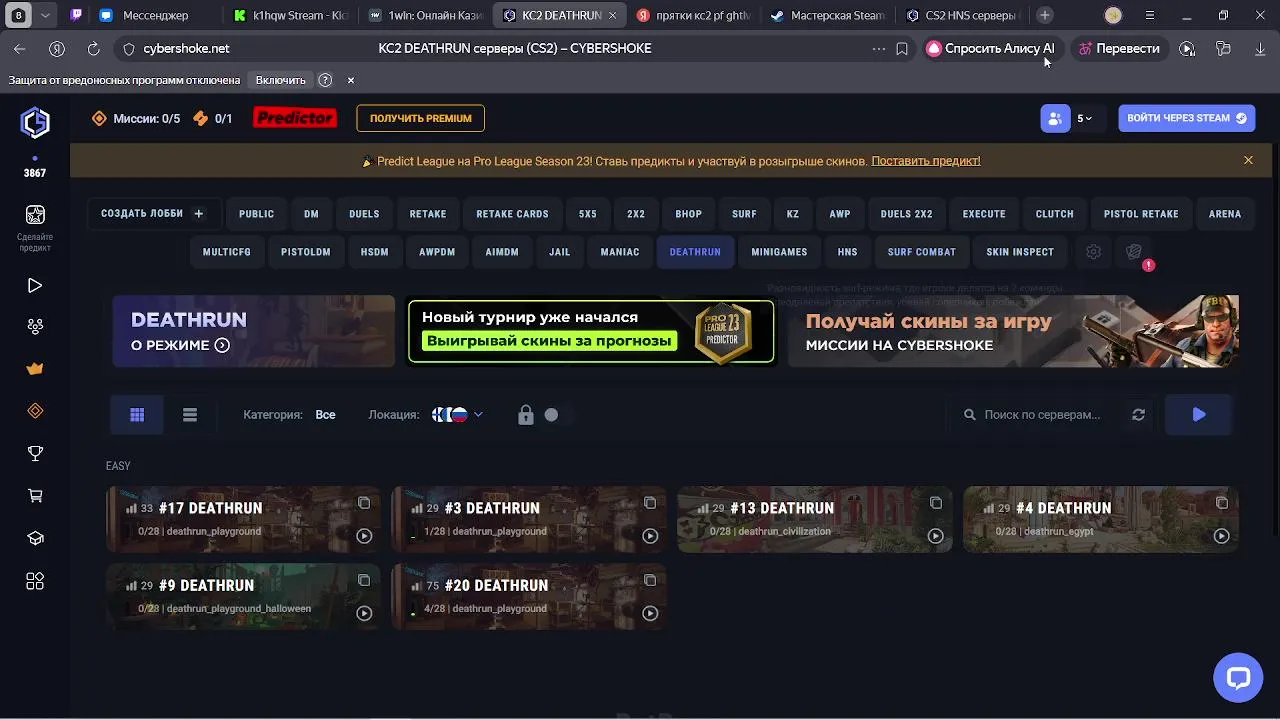
Task: Open the trophy icon in sidebar
Action: coord(35,453)
